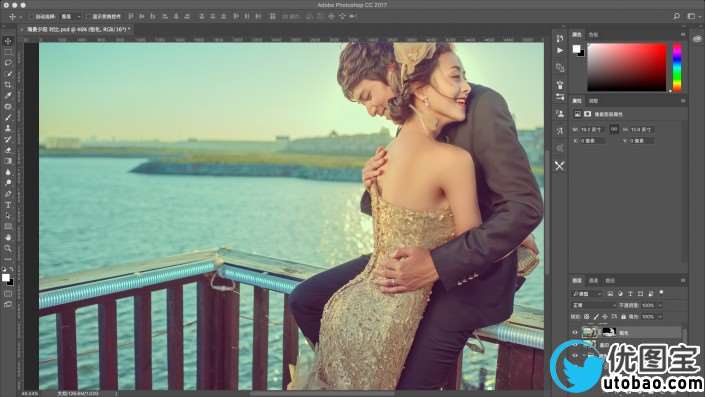Select the Rectangular Marquee tool
This screenshot has width=705, height=397.
[x=8, y=52]
